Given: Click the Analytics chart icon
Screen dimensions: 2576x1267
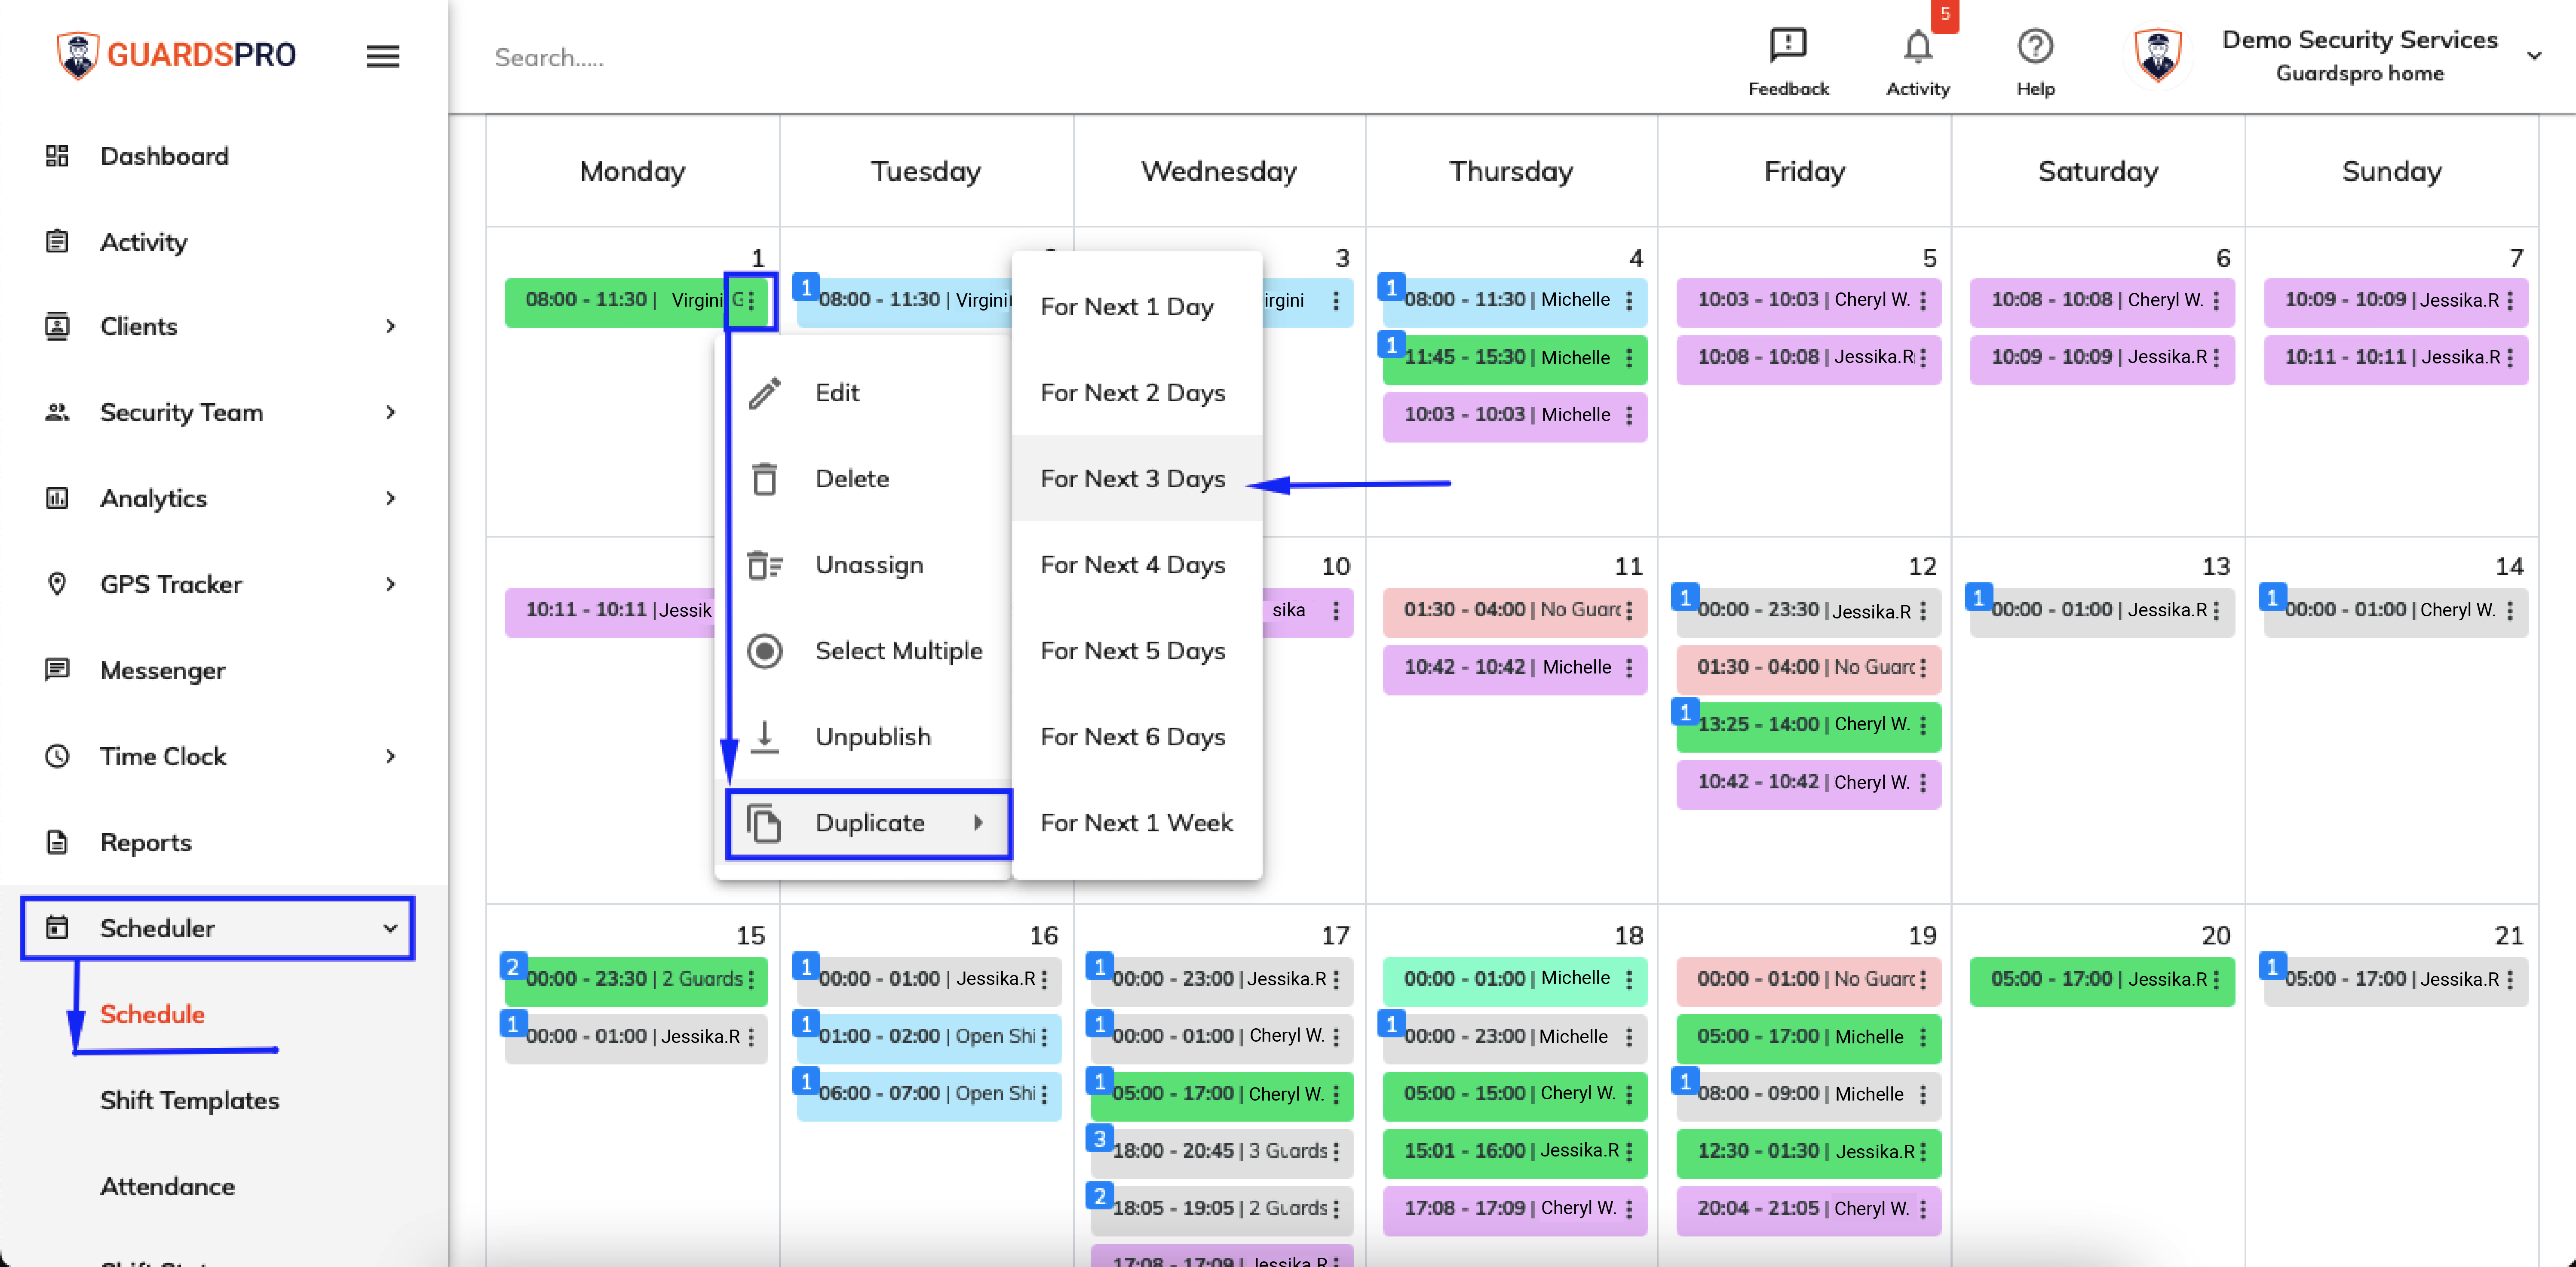Looking at the screenshot, I should (x=57, y=498).
